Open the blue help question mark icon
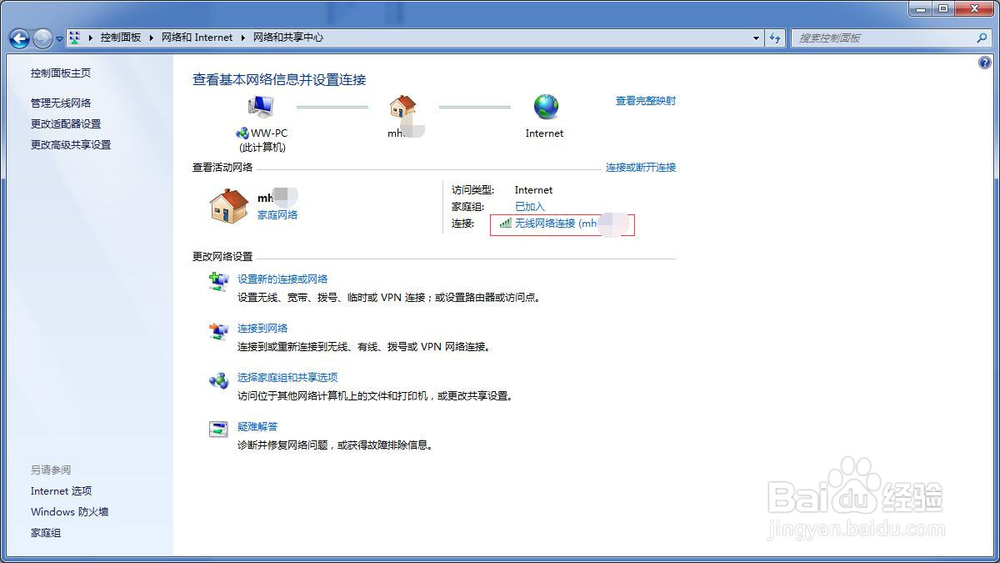 985,62
